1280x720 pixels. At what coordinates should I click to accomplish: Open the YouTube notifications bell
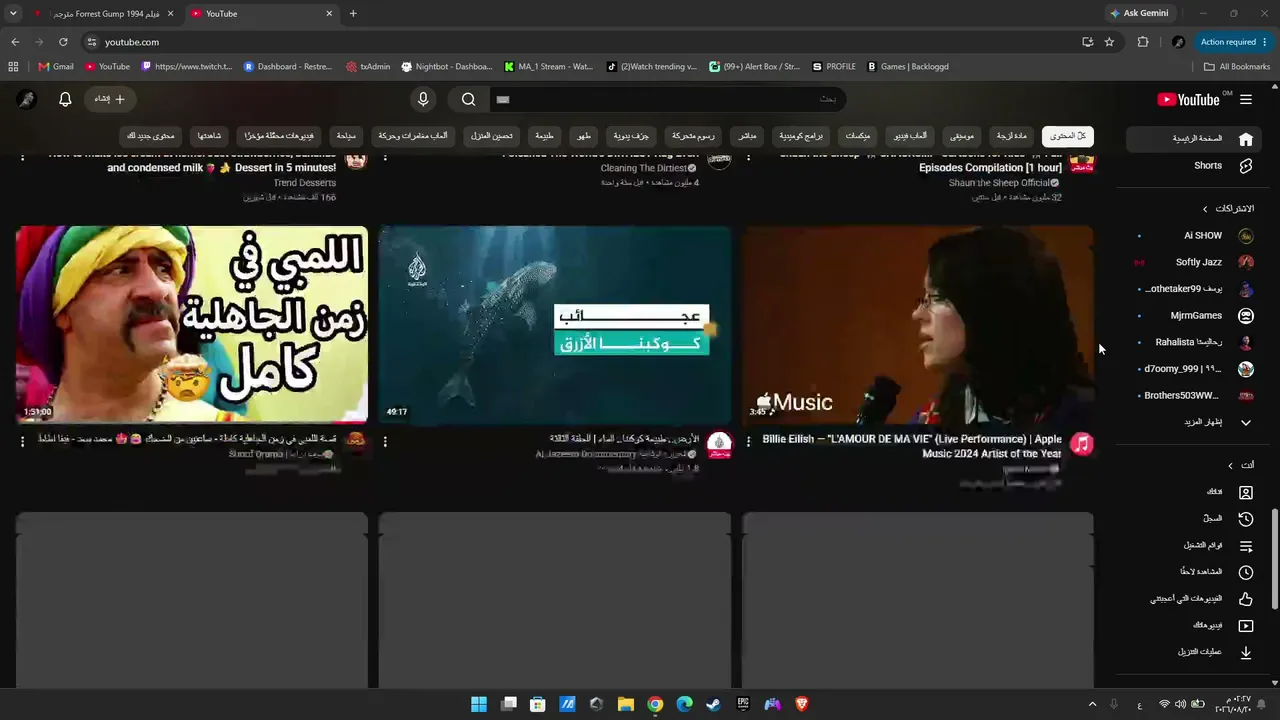(x=65, y=99)
